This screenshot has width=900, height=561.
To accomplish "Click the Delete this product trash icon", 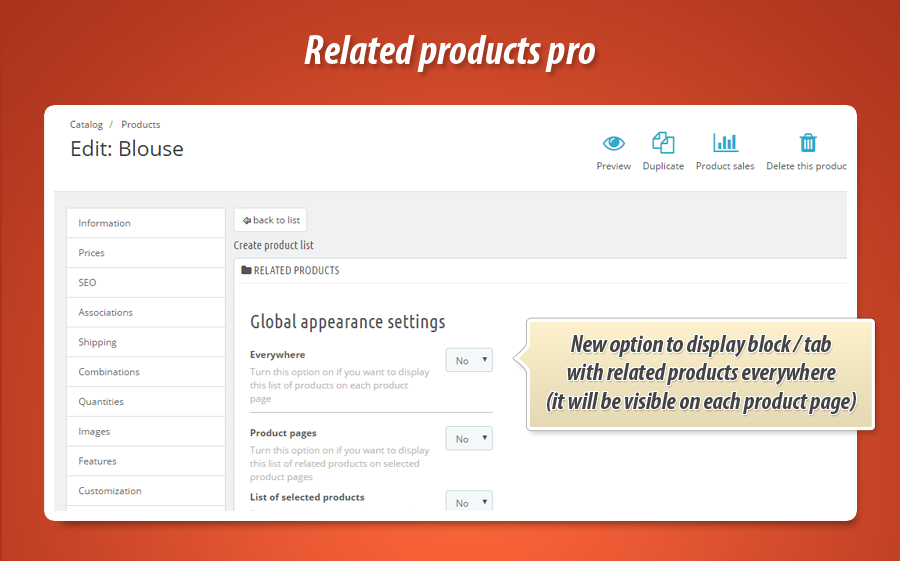I will pos(808,143).
